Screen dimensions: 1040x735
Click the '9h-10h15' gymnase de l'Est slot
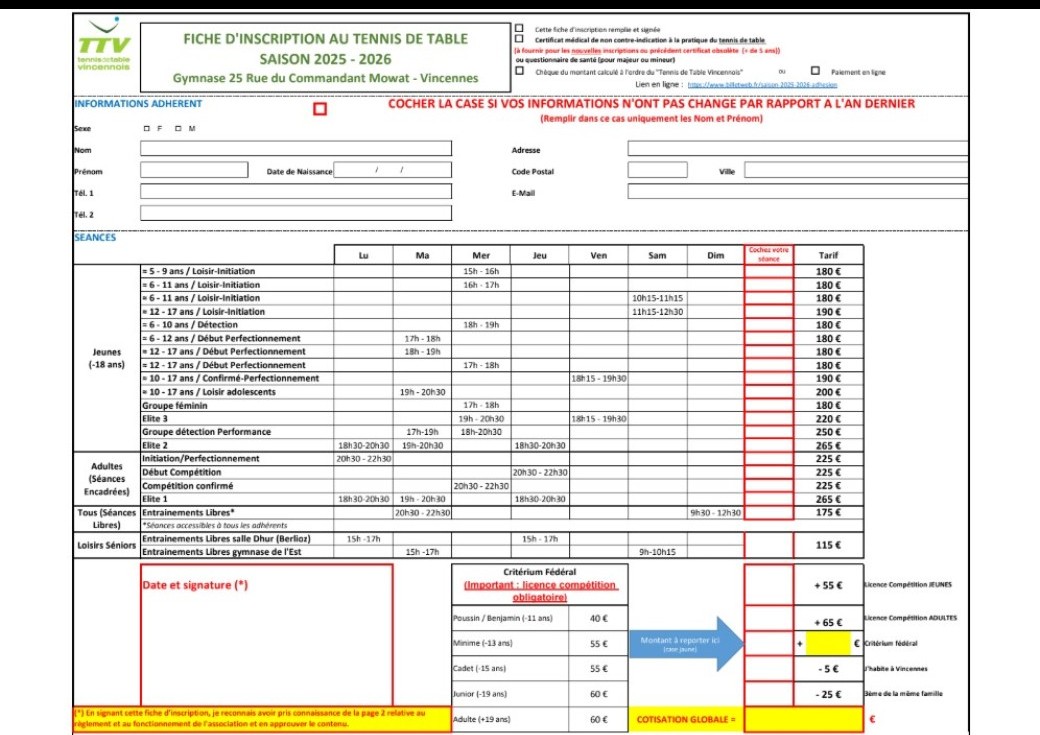click(657, 552)
